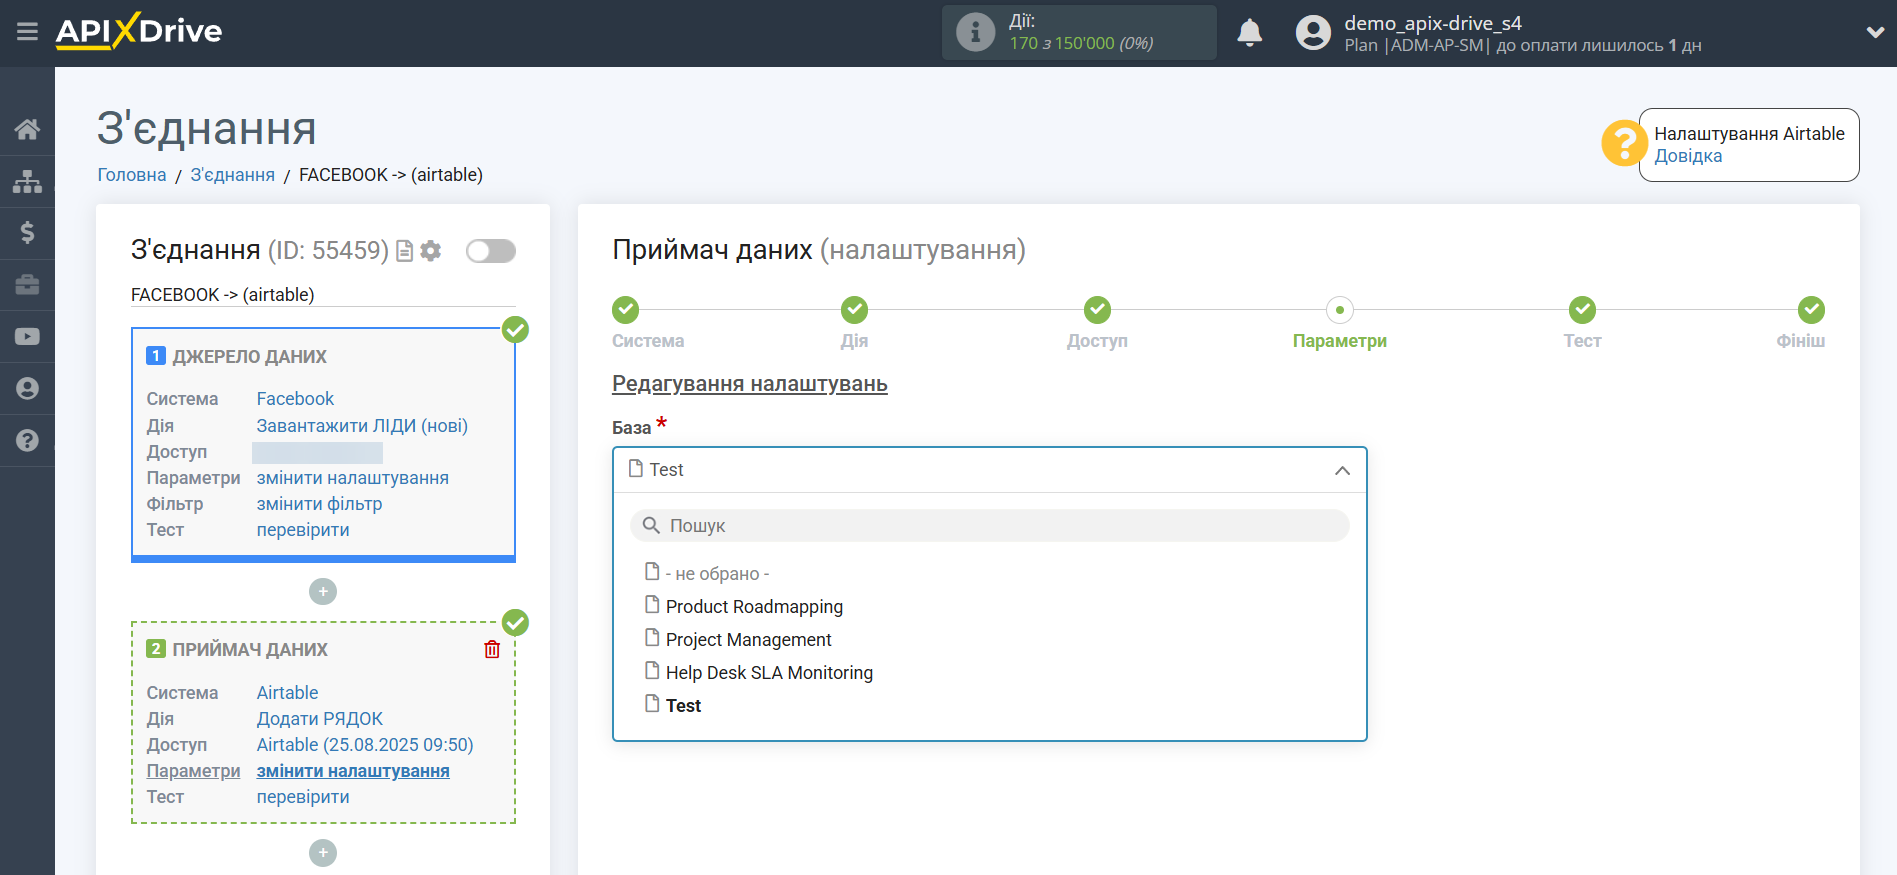
Task: Click the copy connection document icon
Action: [x=405, y=251]
